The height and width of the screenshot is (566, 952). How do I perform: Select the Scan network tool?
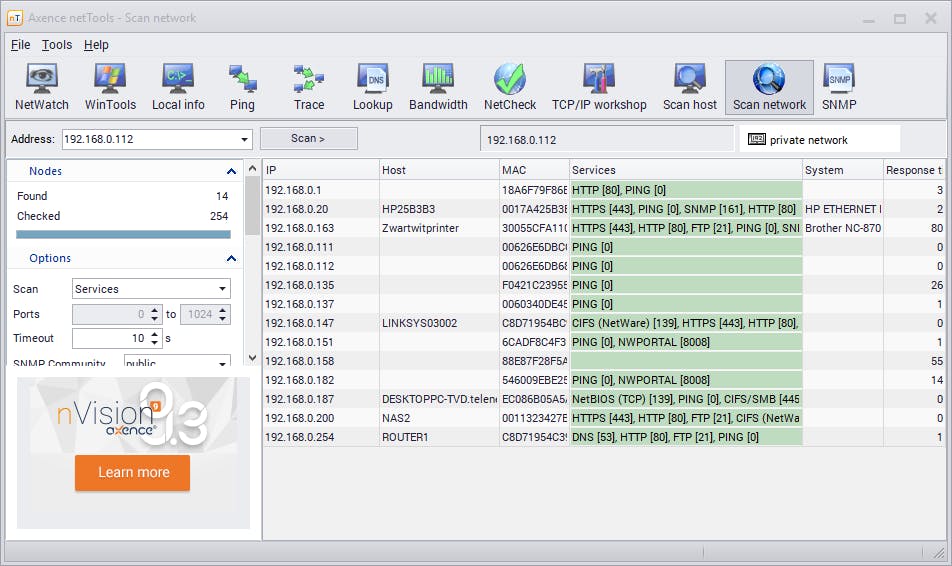769,87
